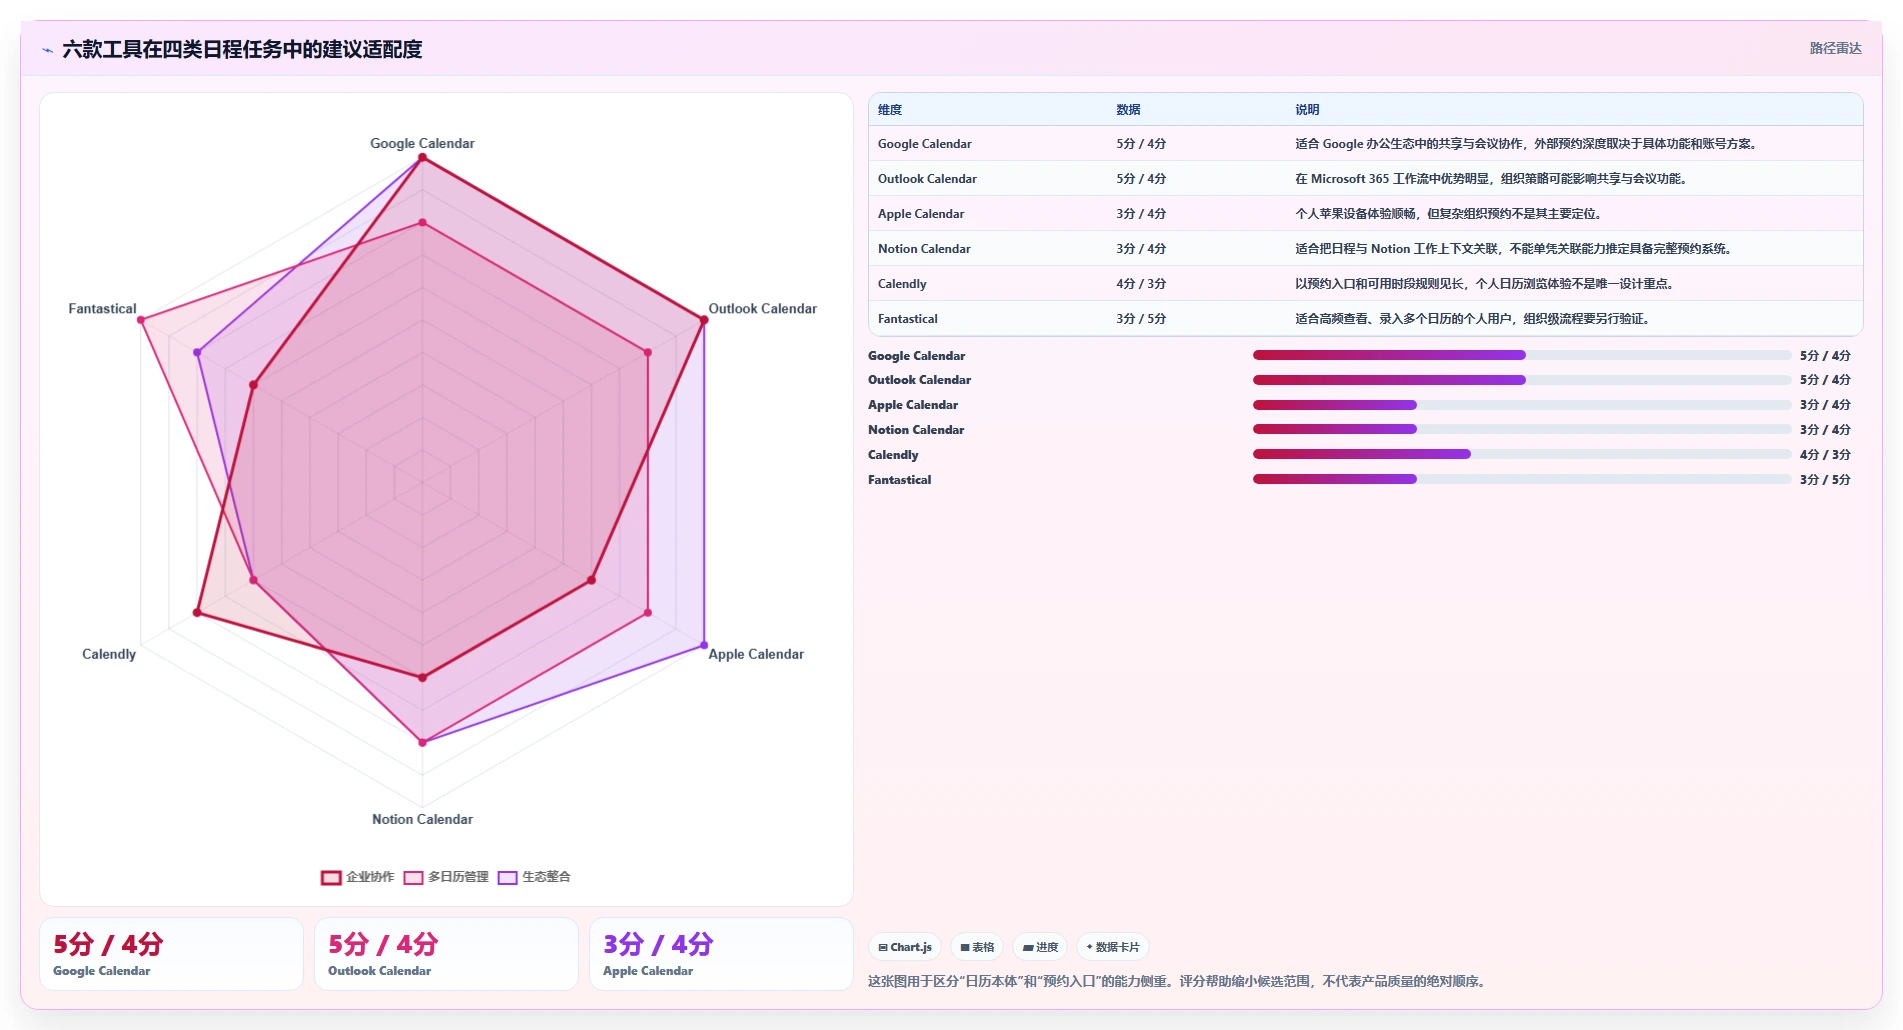The width and height of the screenshot is (1903, 1030).
Task: Select the Outlook Calendar cell in the table
Action: (x=927, y=179)
